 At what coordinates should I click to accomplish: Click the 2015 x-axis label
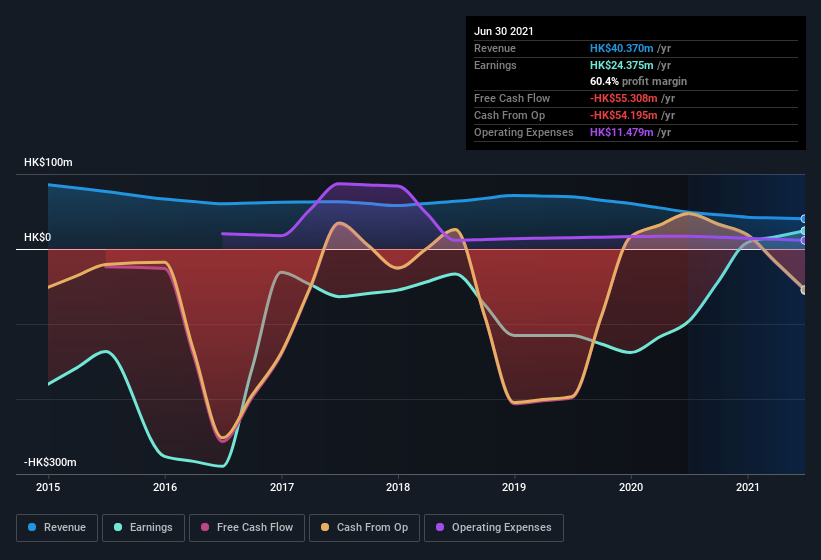[x=48, y=487]
